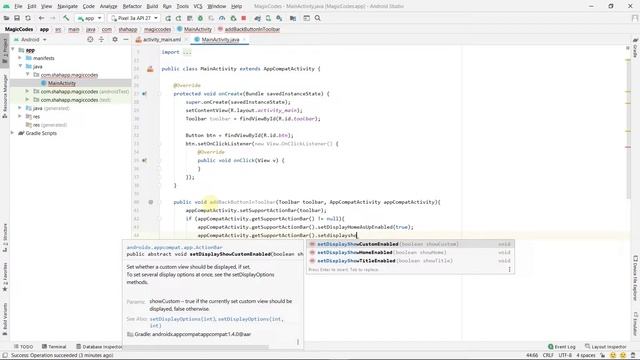Screen dimensions: 640x360
Task: Choose setDisplayShowHomeEnabled completion suggestion
Action: click(410, 252)
